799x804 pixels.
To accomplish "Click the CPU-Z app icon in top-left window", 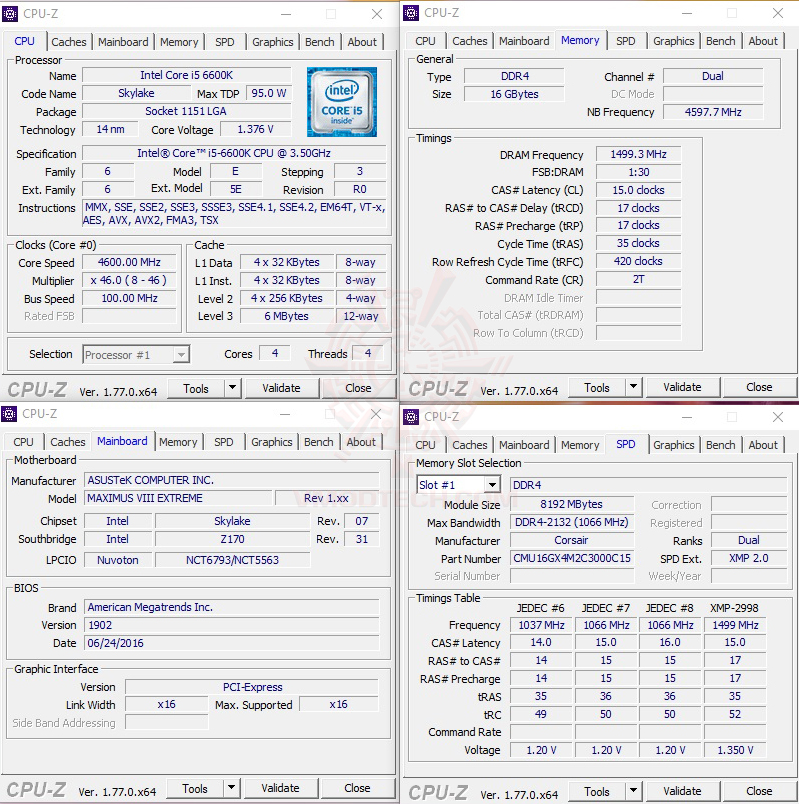I will pyautogui.click(x=10, y=13).
